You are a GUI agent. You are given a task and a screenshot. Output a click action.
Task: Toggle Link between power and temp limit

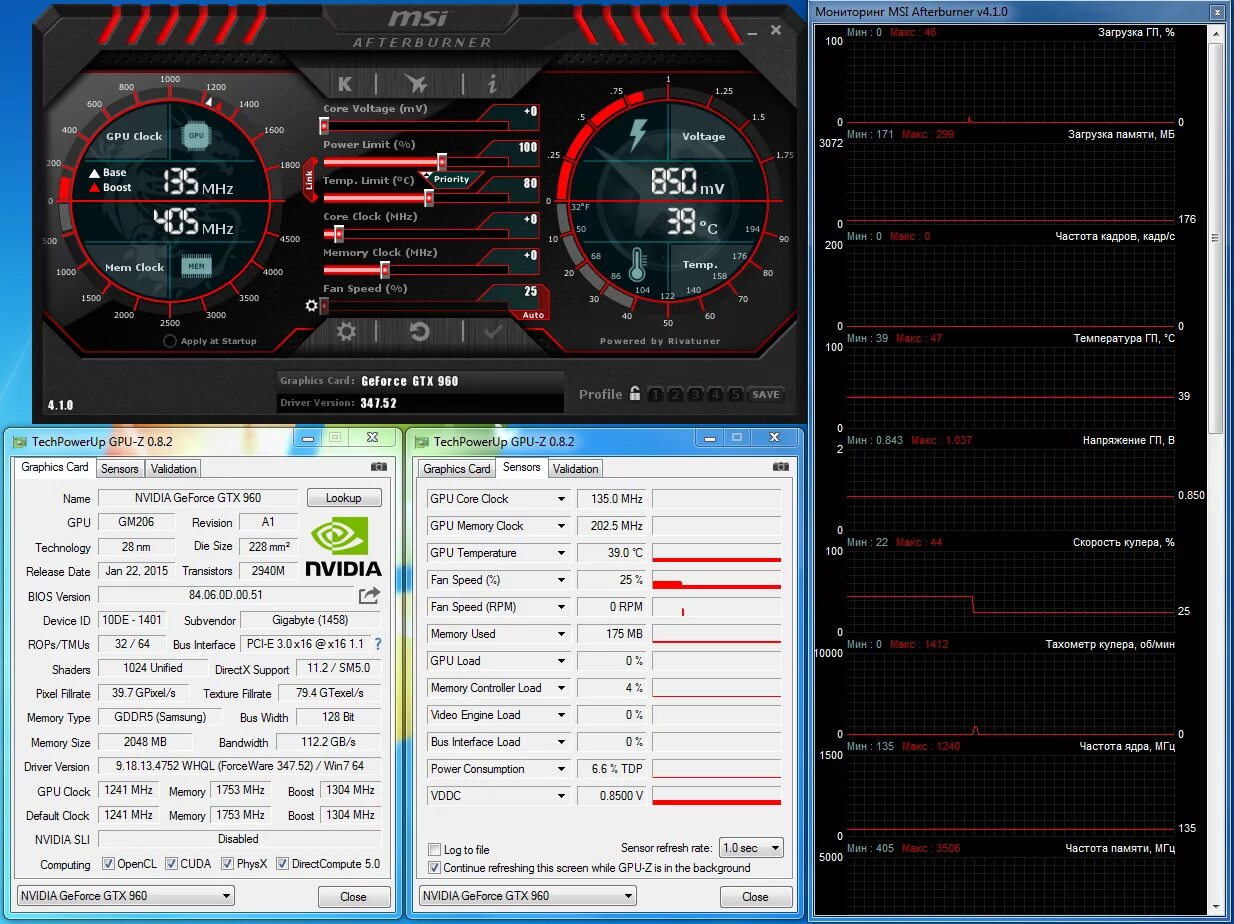pos(310,180)
